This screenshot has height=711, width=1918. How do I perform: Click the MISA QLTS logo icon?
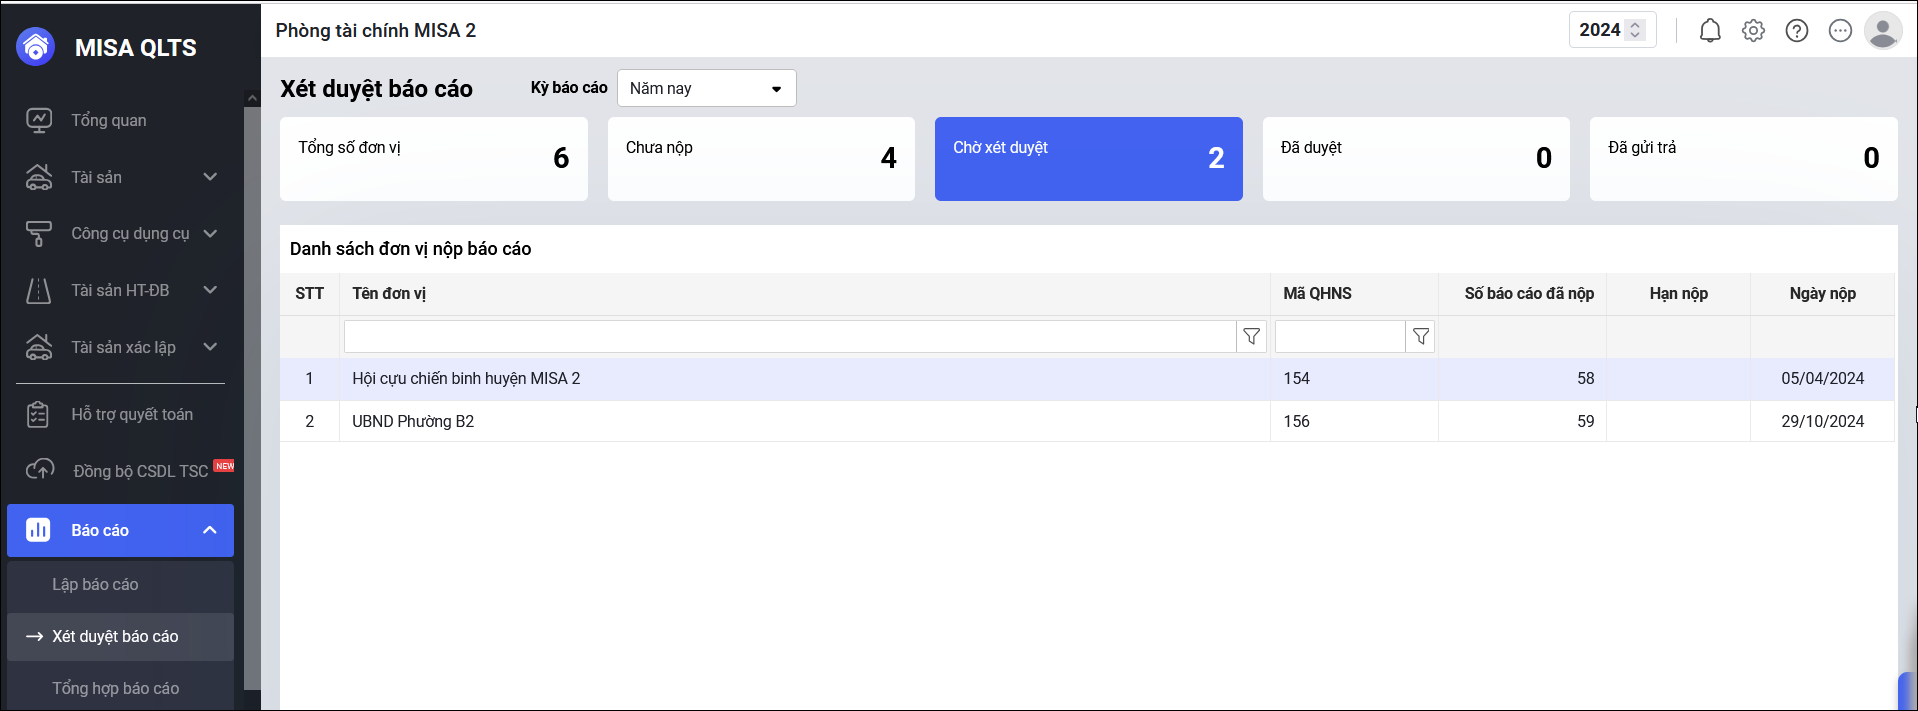(x=36, y=47)
